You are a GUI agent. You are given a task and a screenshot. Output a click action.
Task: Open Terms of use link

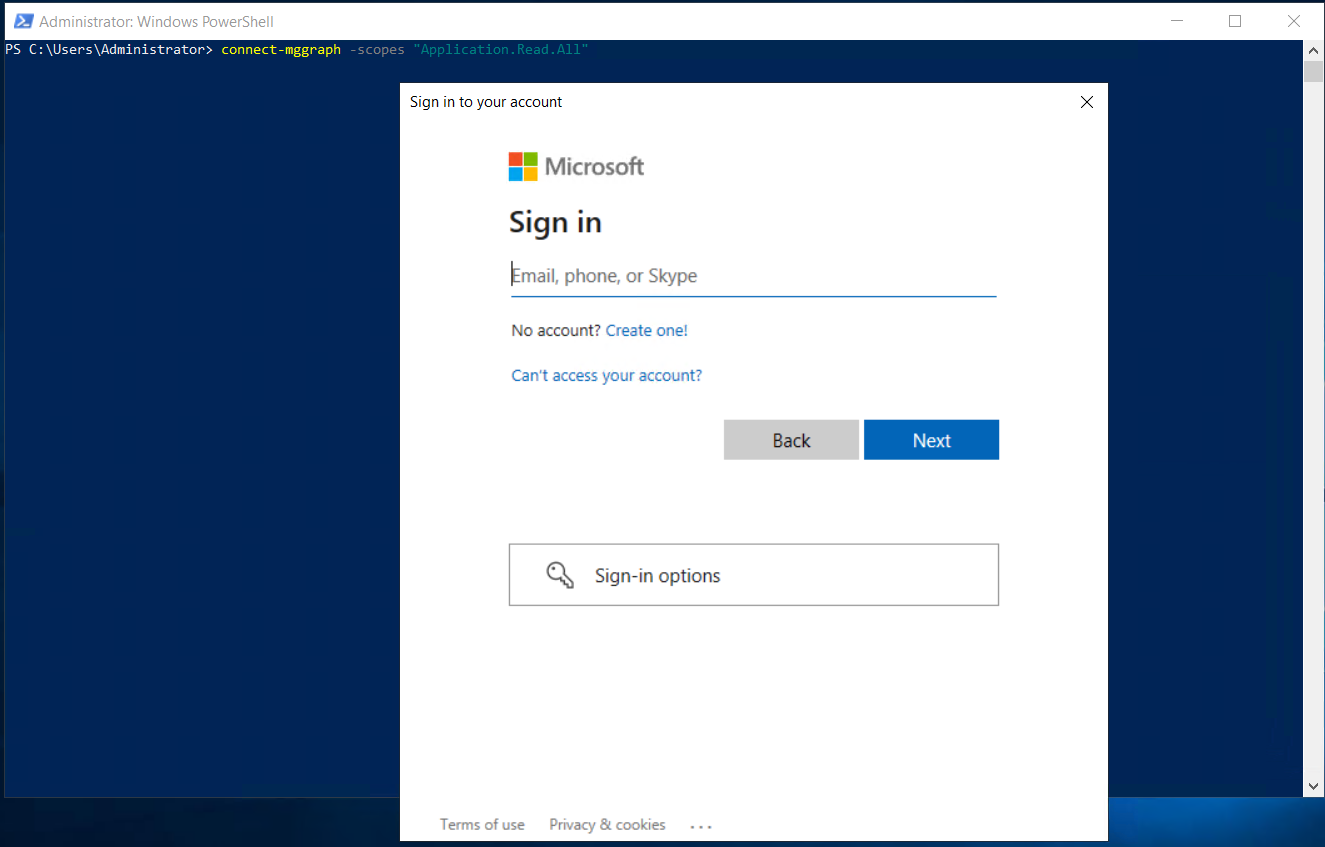482,825
